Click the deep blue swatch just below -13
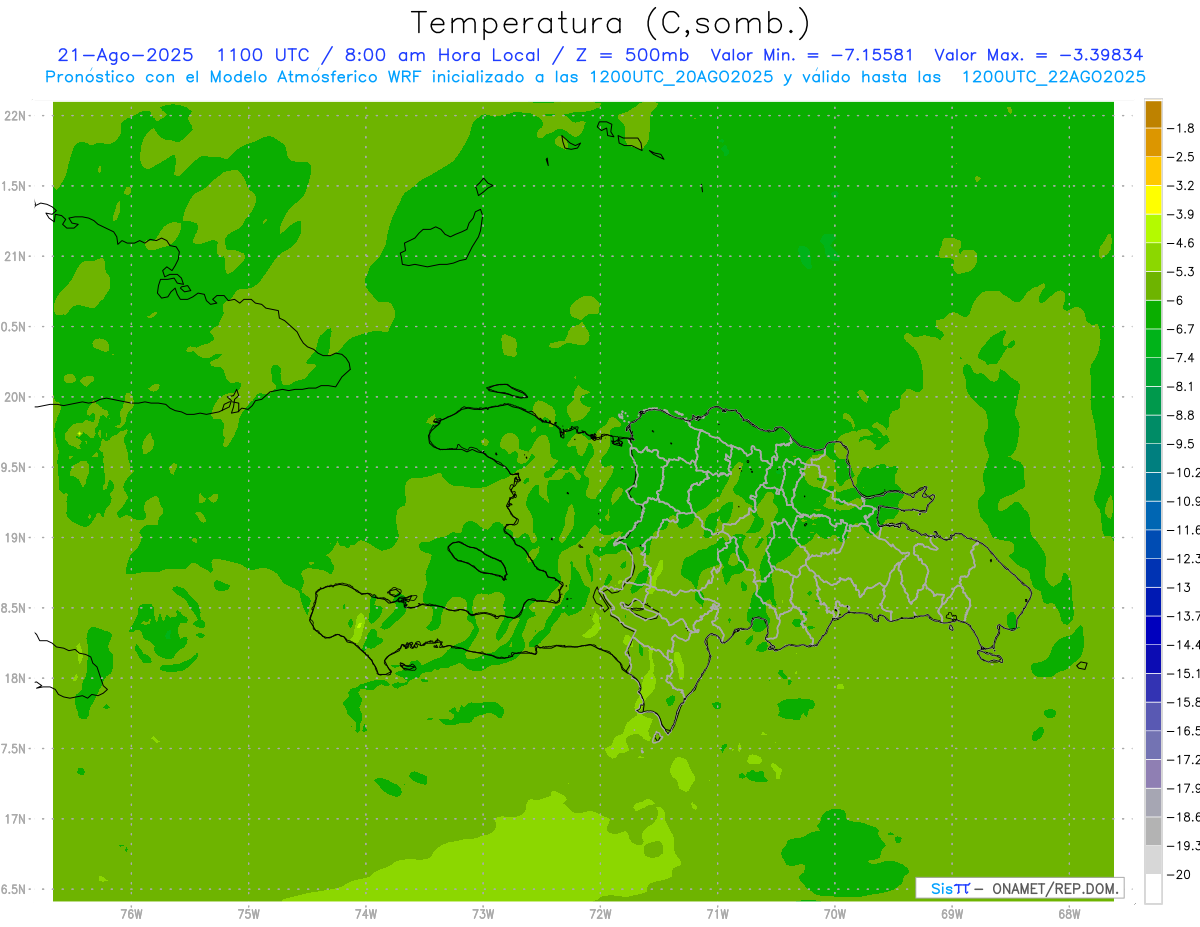Viewport: 1200px width, 927px height. click(1153, 601)
